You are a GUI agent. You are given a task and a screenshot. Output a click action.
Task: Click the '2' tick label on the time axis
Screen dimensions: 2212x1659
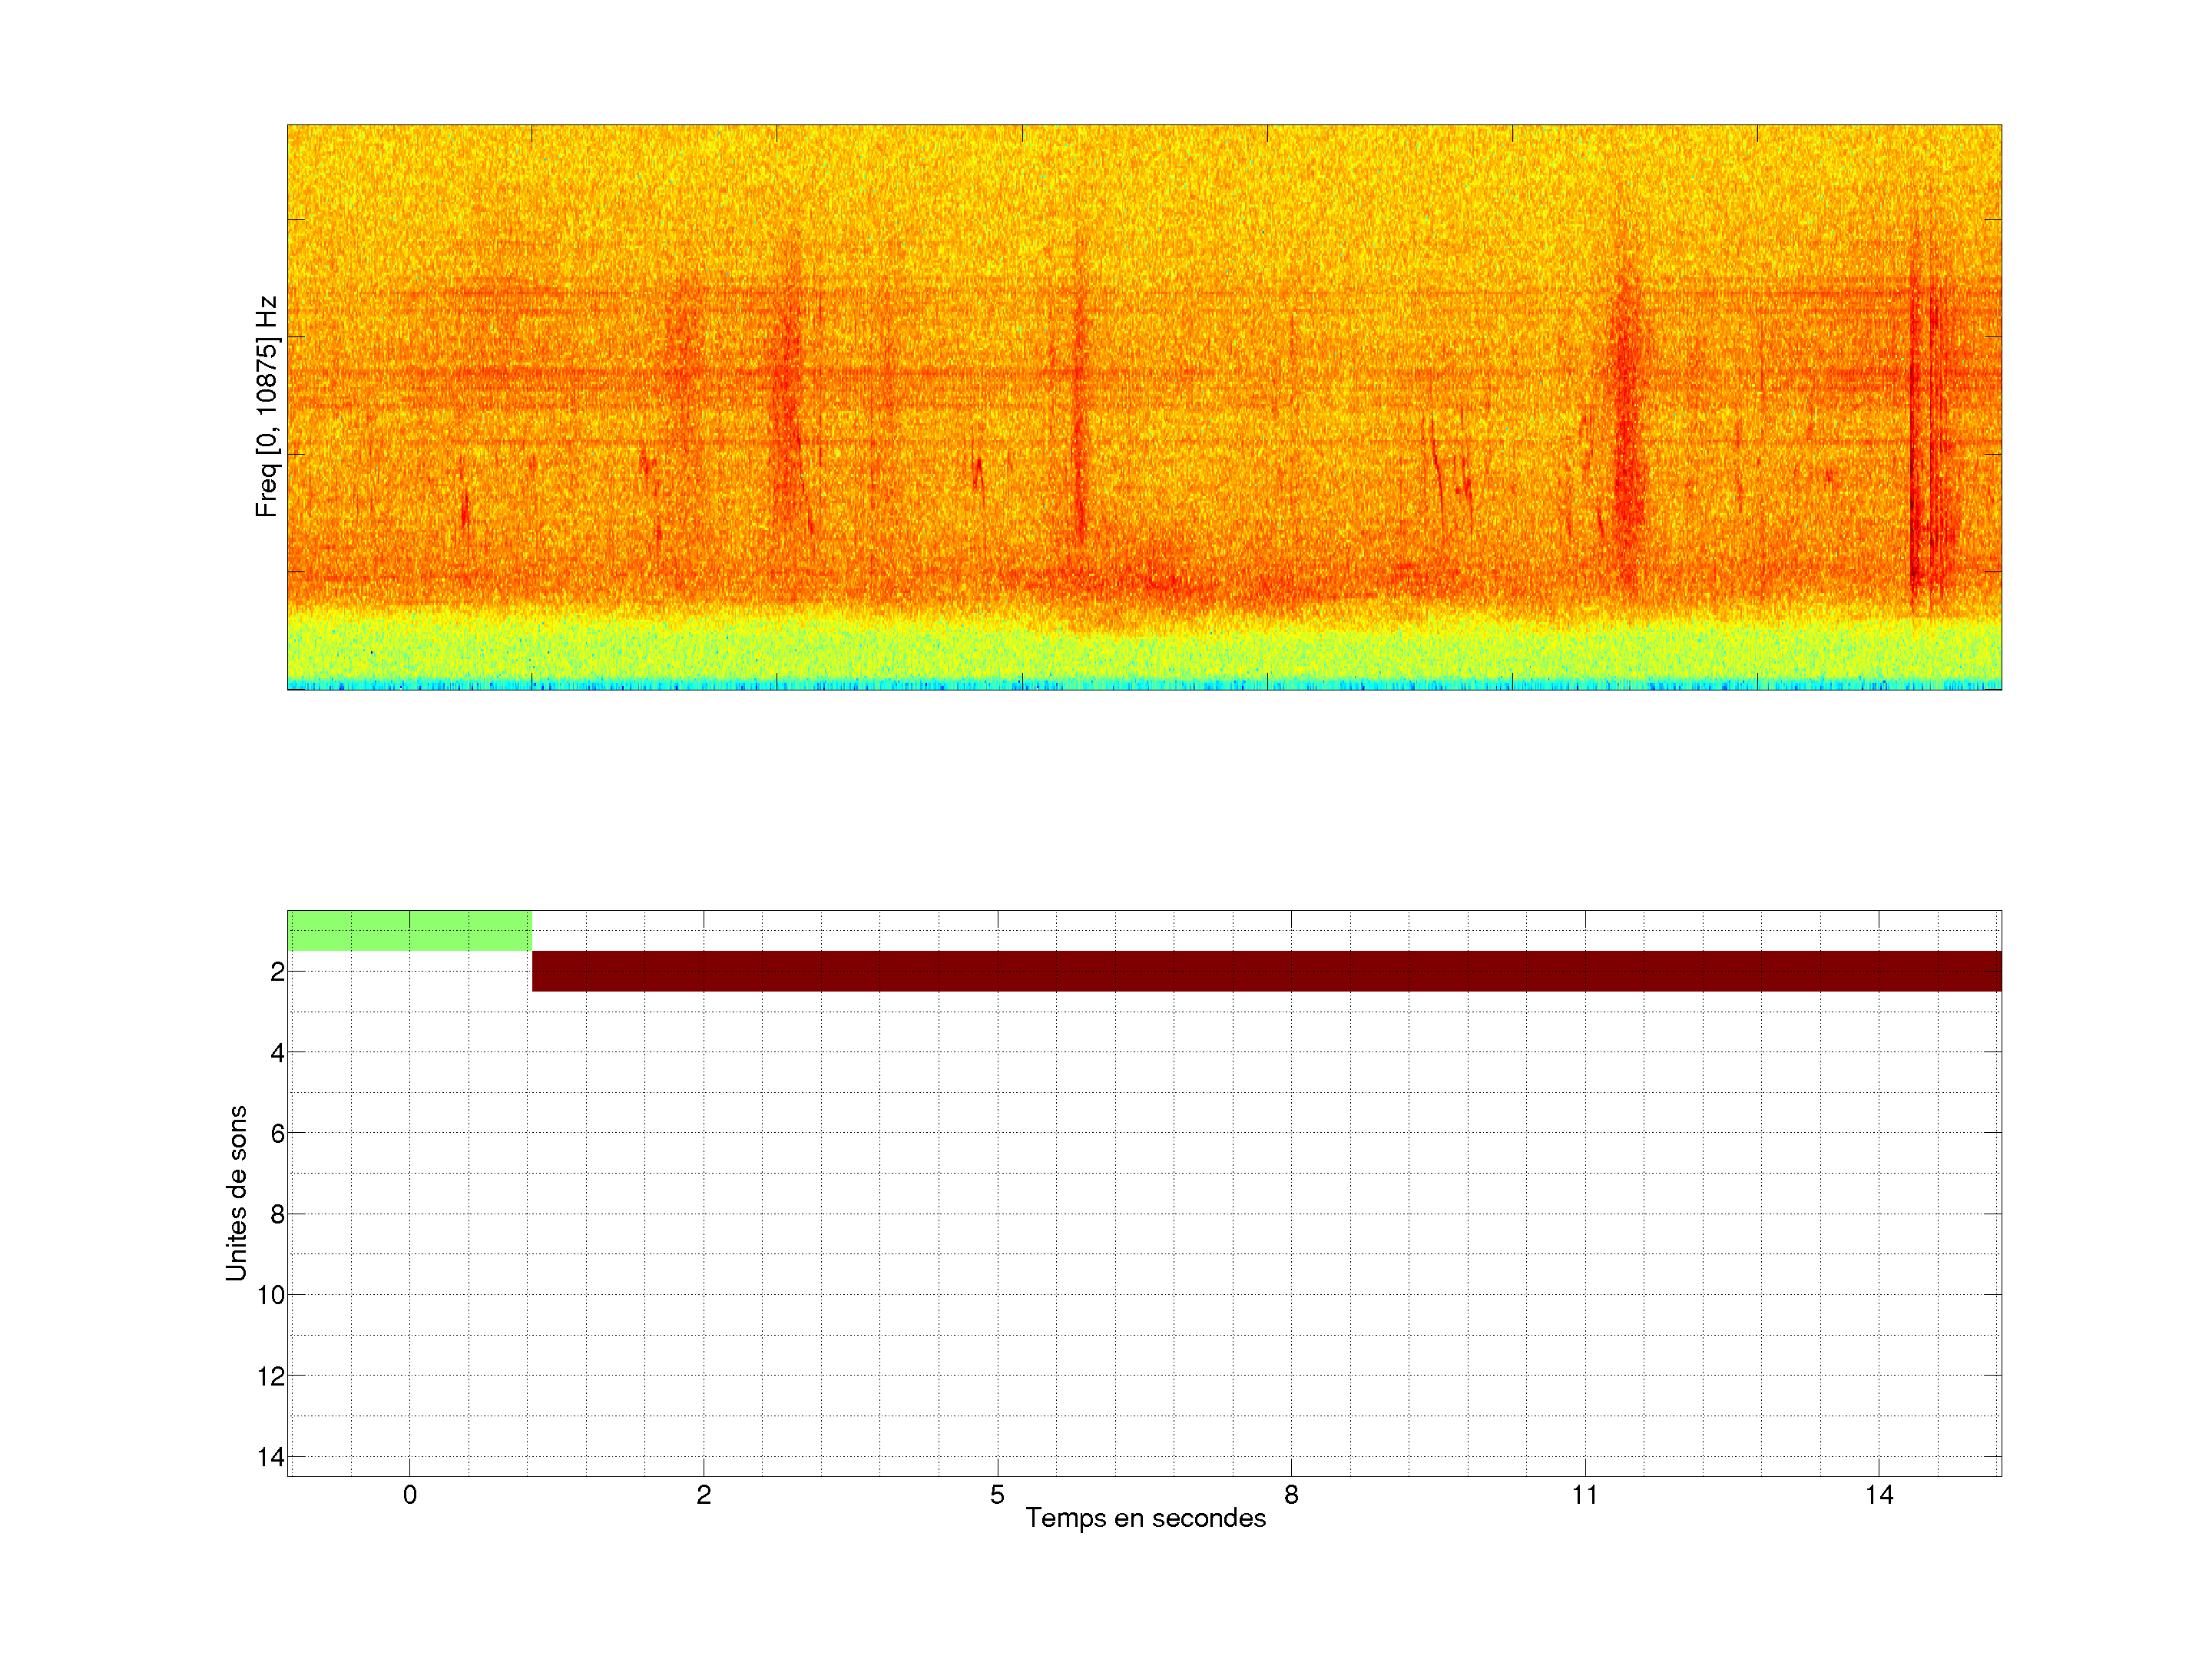[704, 1495]
